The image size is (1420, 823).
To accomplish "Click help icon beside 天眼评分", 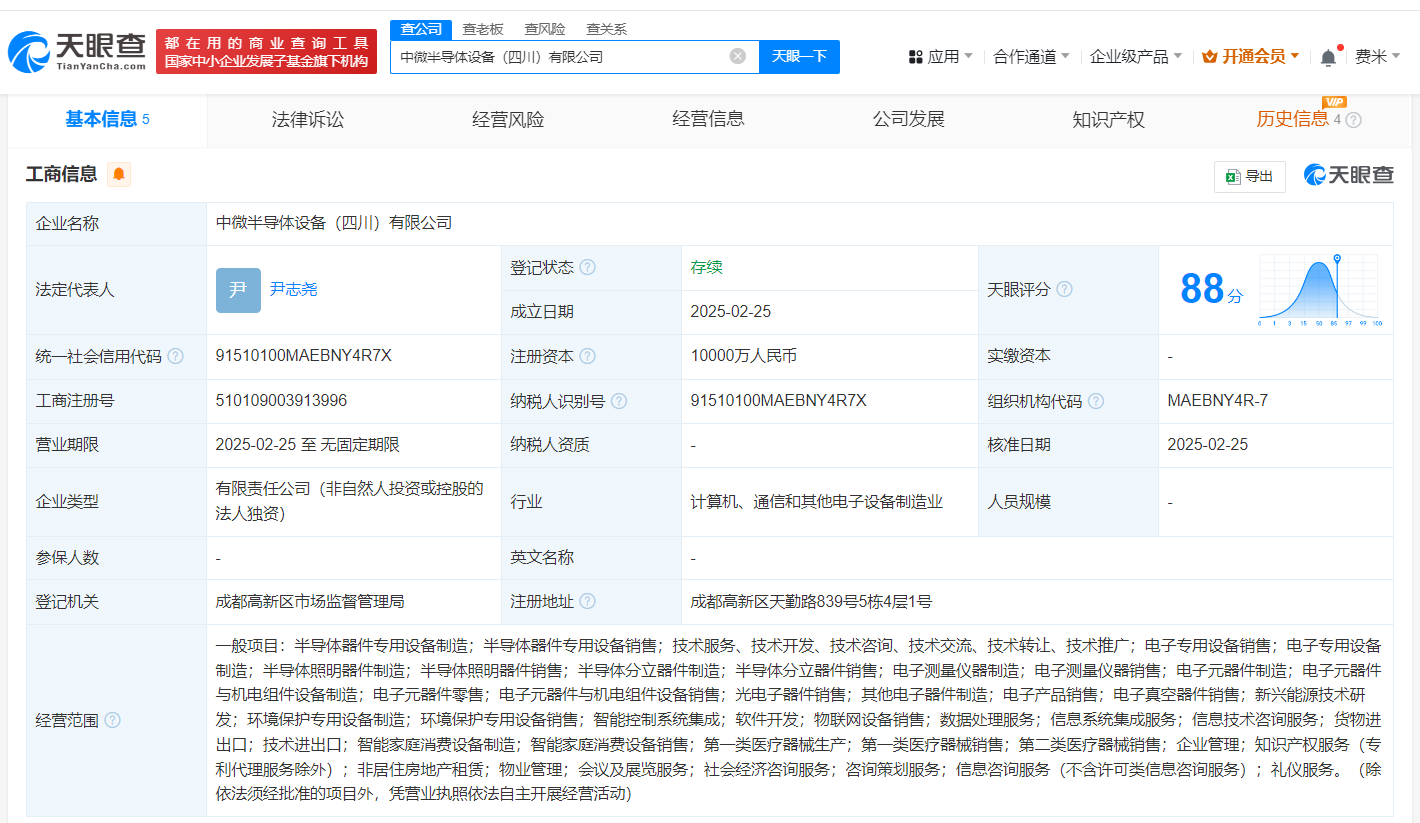I will coord(1064,290).
